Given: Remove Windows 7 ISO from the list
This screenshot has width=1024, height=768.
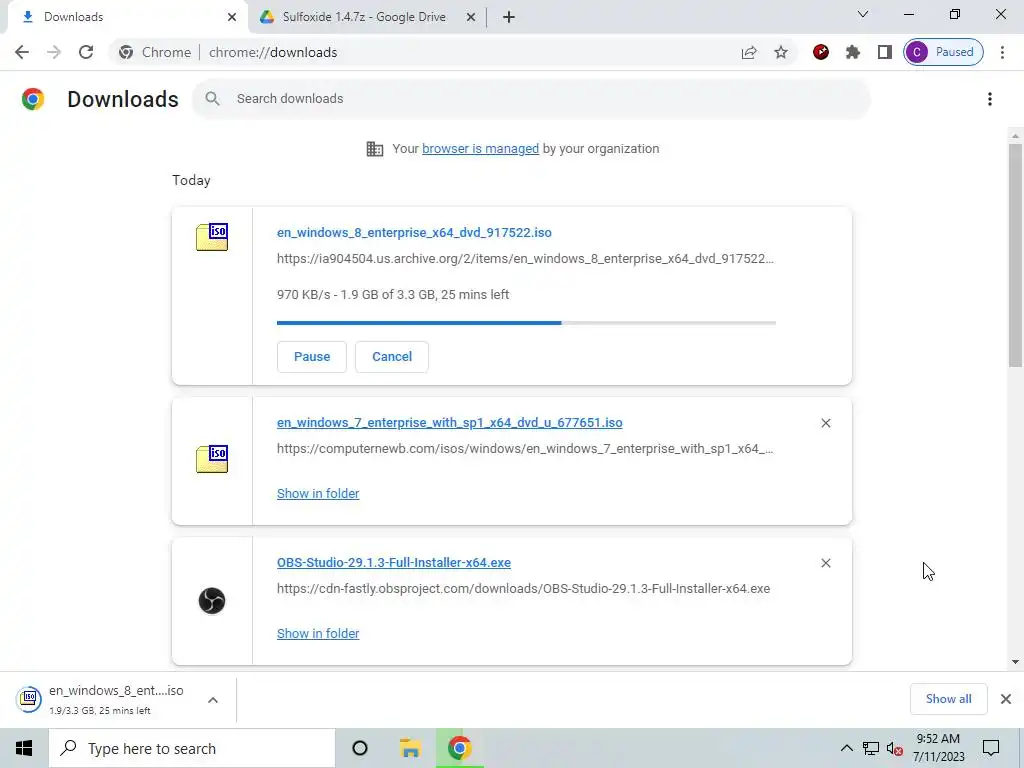Looking at the screenshot, I should (x=825, y=423).
